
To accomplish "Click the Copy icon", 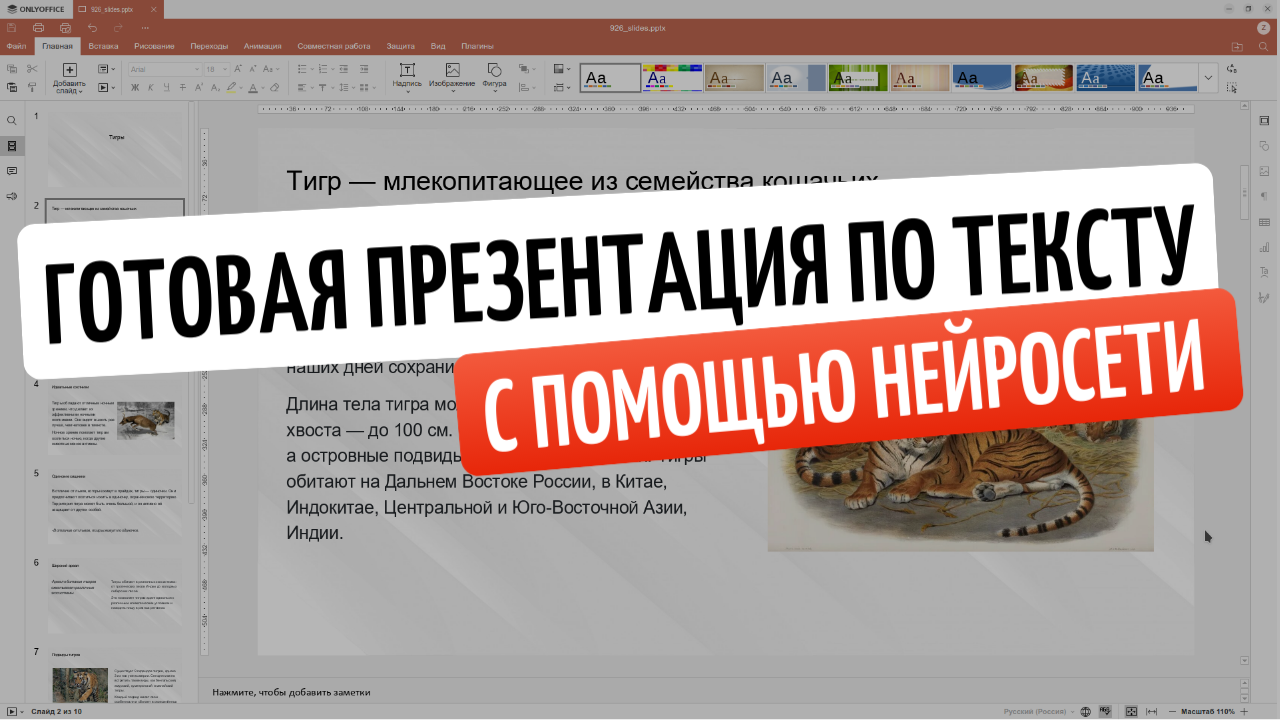I will [x=12, y=69].
